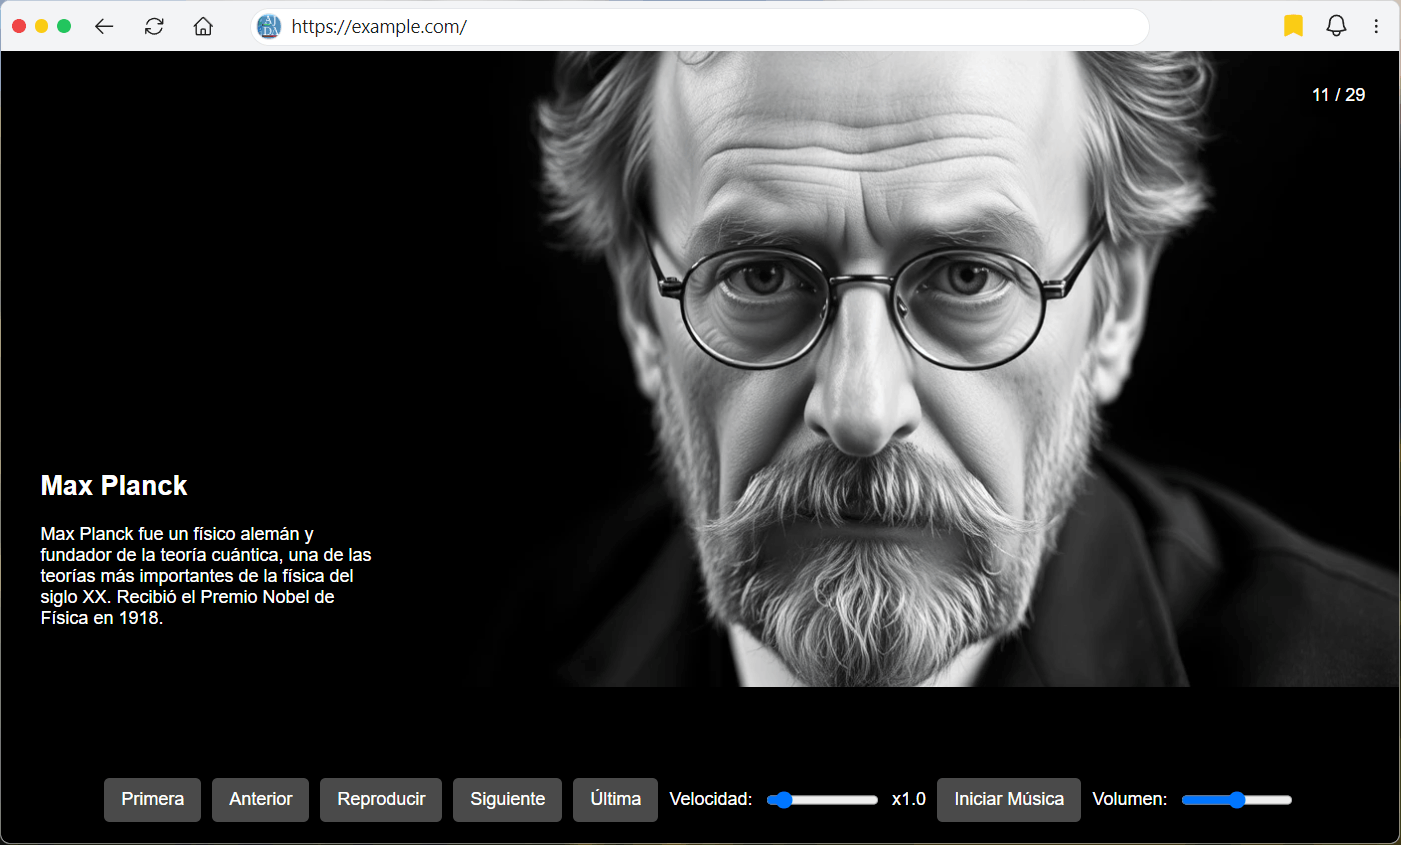Jump to last slide with Última

tap(615, 799)
